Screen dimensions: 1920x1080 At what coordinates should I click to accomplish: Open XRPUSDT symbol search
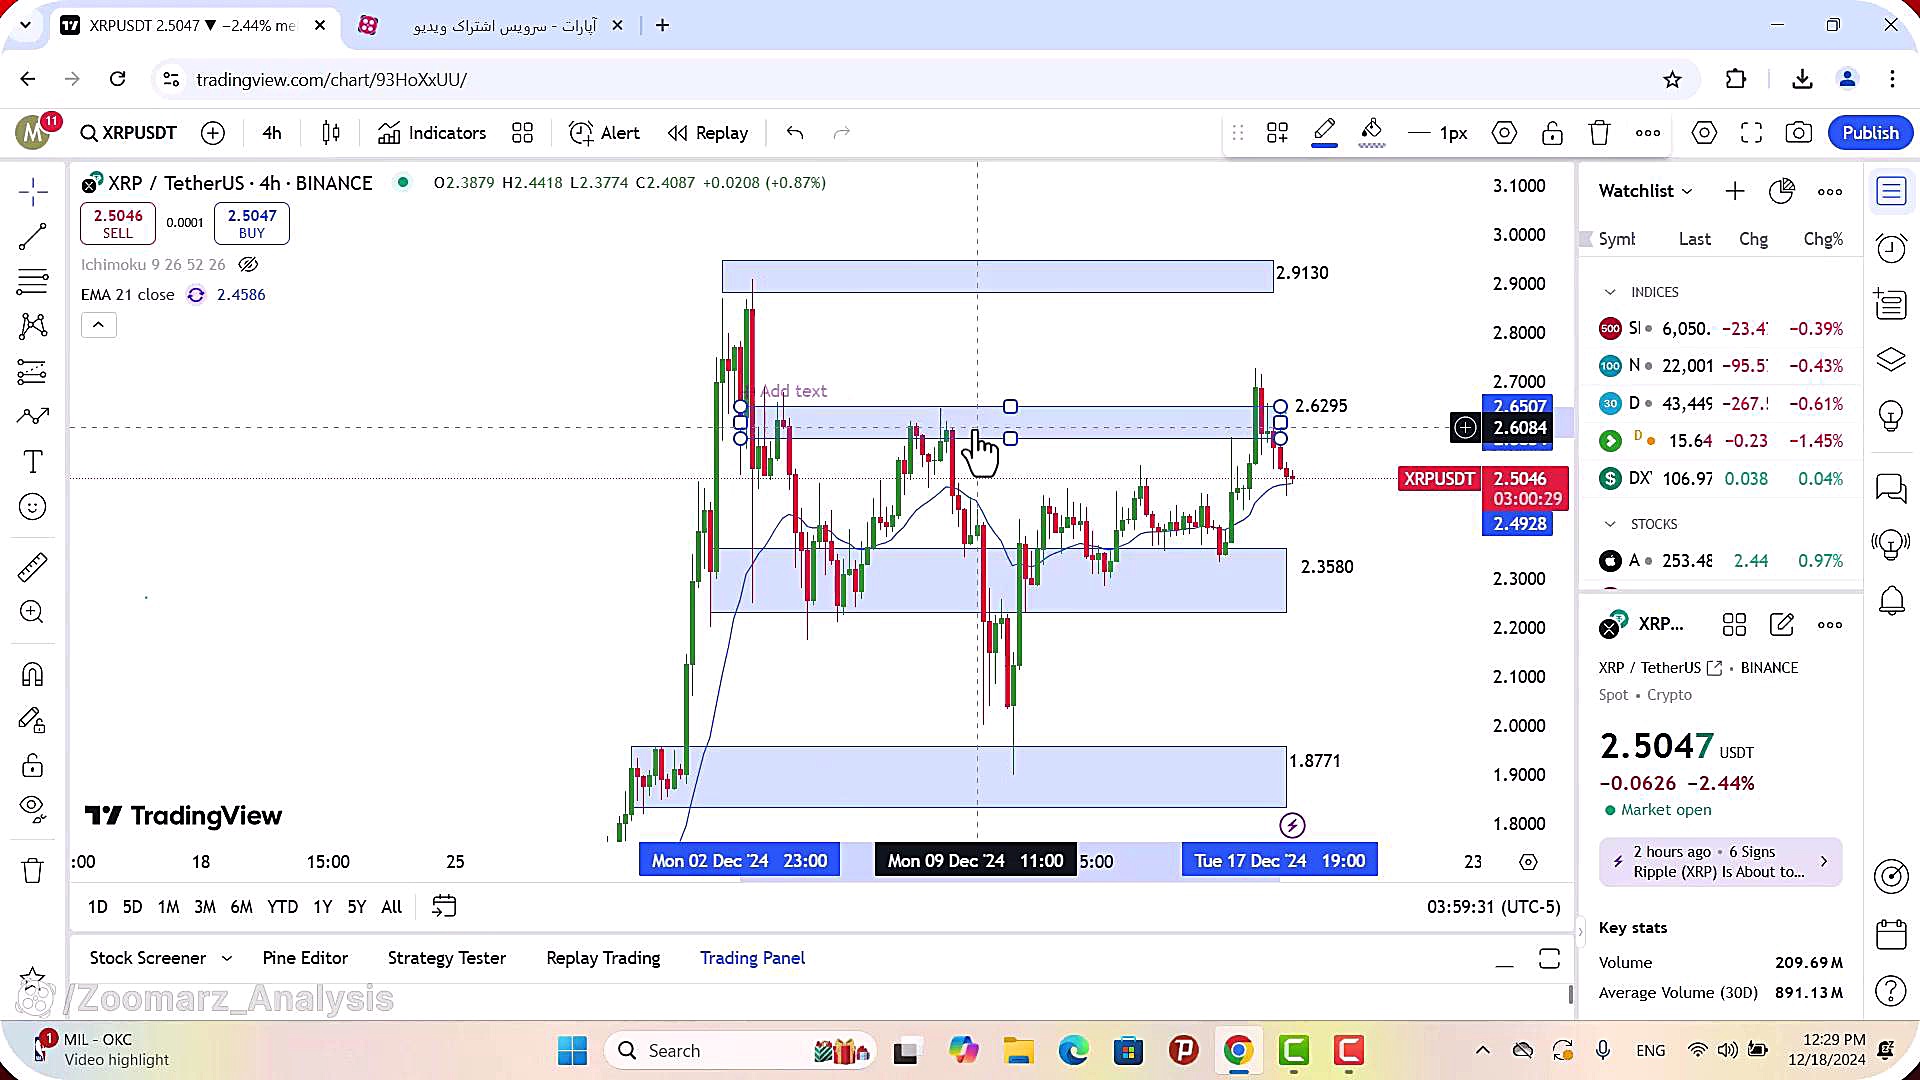pyautogui.click(x=129, y=133)
